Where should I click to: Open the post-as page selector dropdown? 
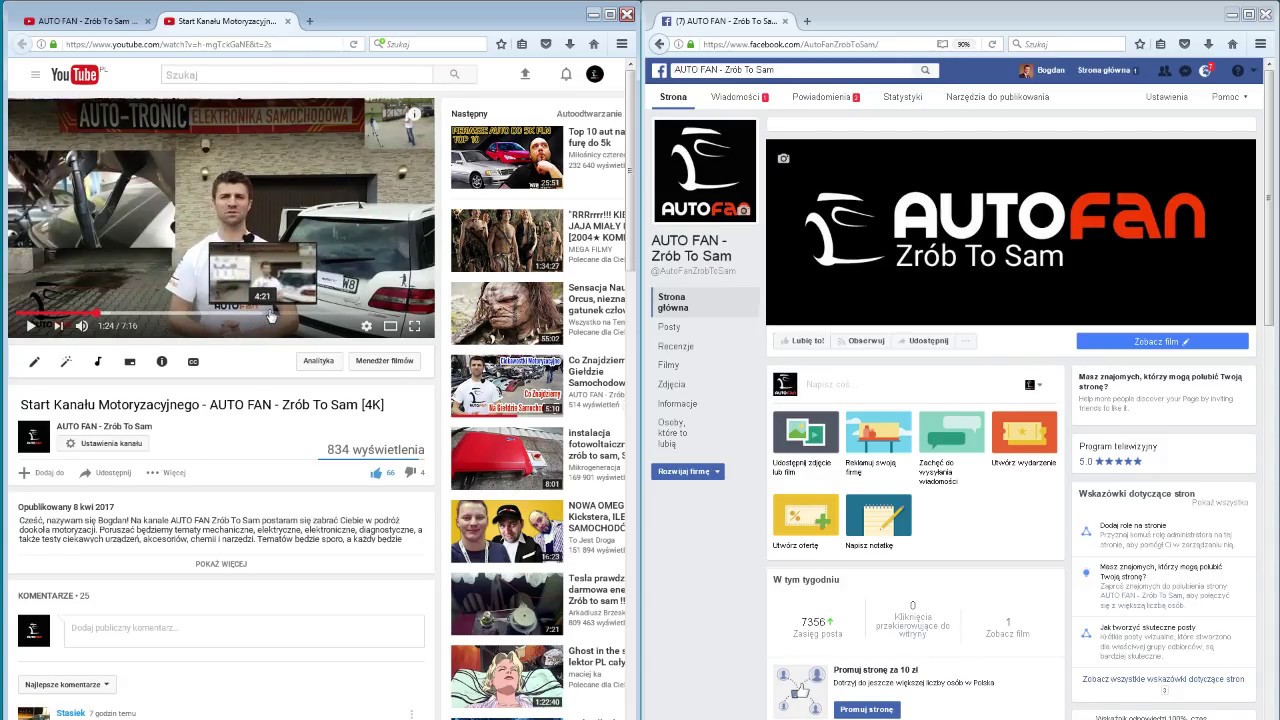[1033, 385]
